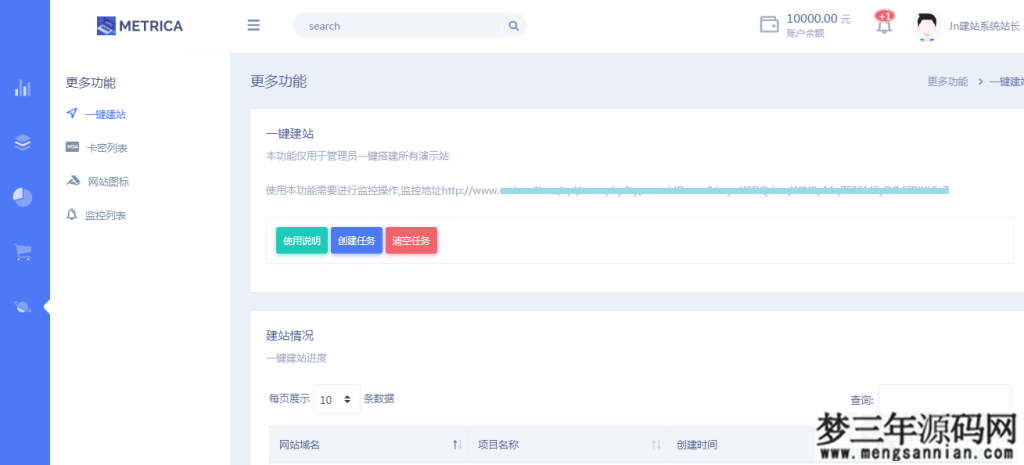This screenshot has height=465, width=1024.
Task: Open the notification bell with +1 badge
Action: coord(884,24)
